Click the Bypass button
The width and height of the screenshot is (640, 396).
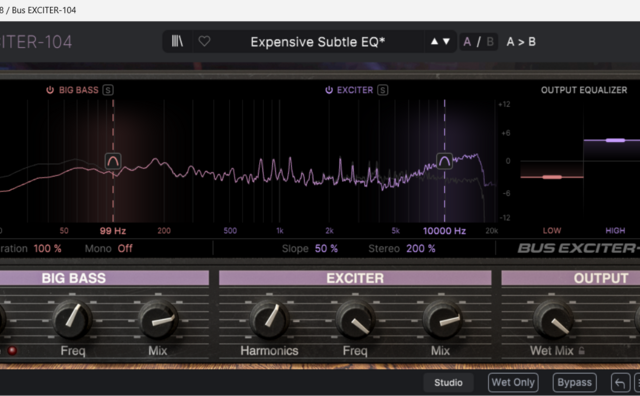click(x=574, y=383)
